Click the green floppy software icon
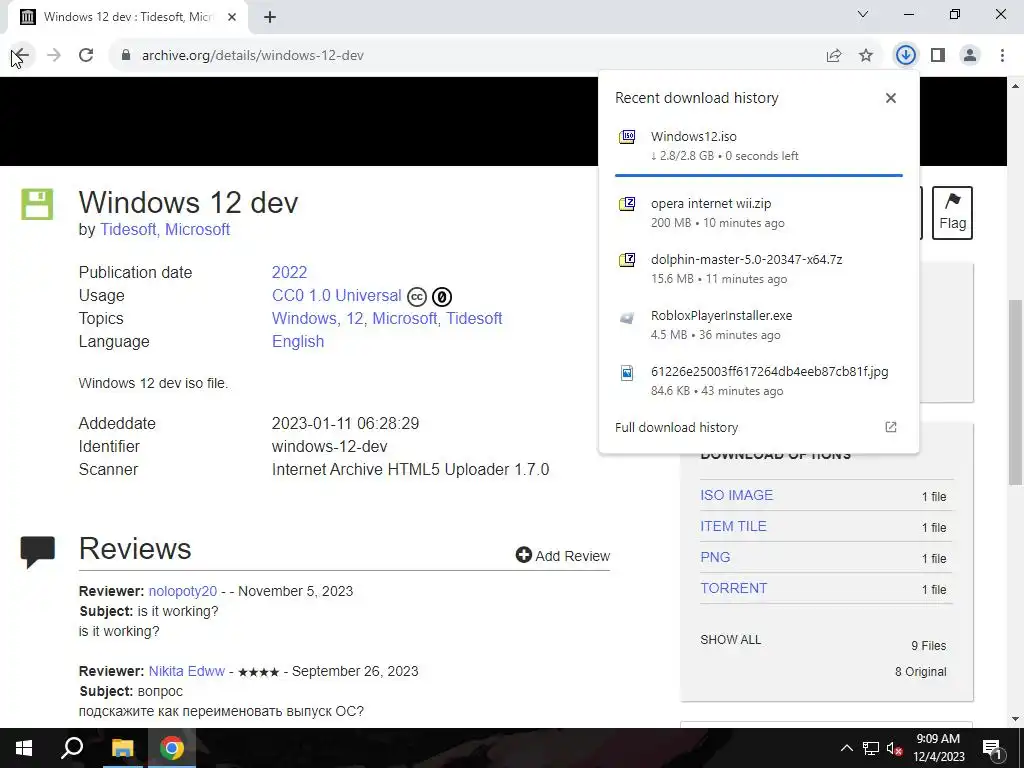Screen dimensions: 1024x768 [37, 204]
